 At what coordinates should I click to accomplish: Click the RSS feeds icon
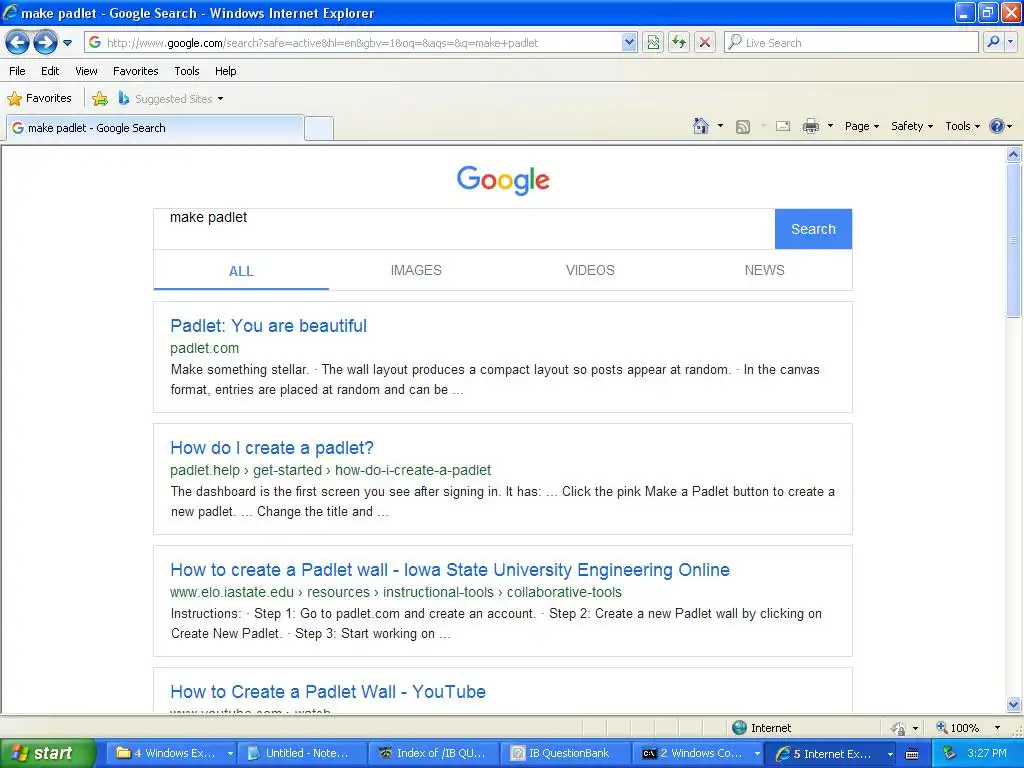tap(743, 127)
